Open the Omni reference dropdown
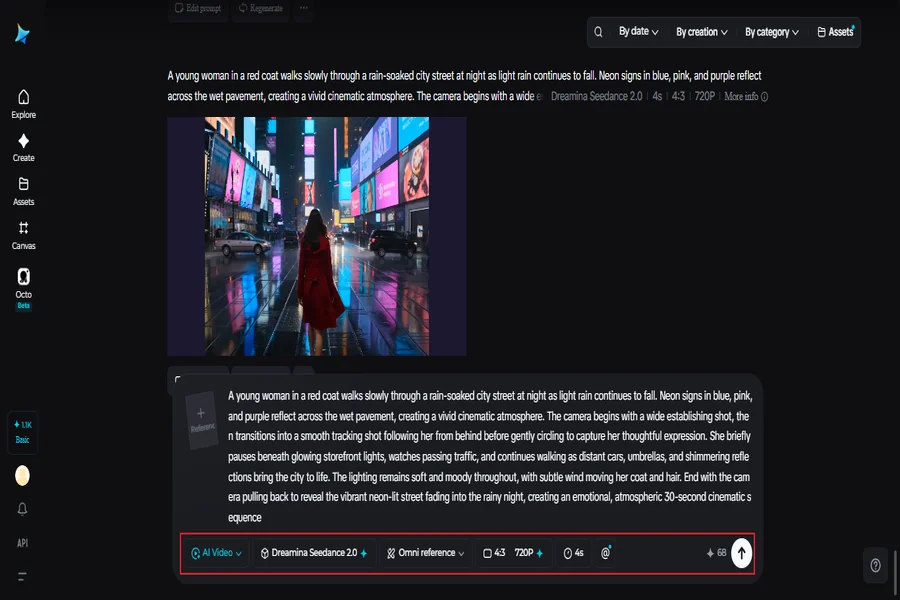Image resolution: width=900 pixels, height=600 pixels. [x=425, y=553]
